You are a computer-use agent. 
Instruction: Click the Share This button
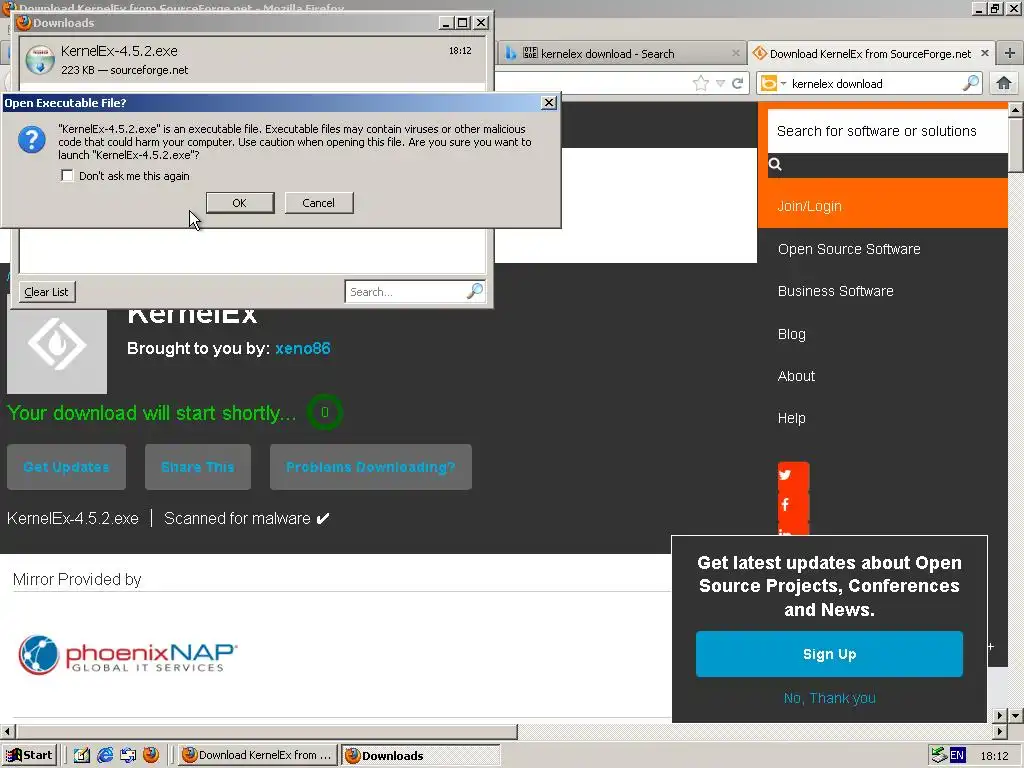[198, 467]
